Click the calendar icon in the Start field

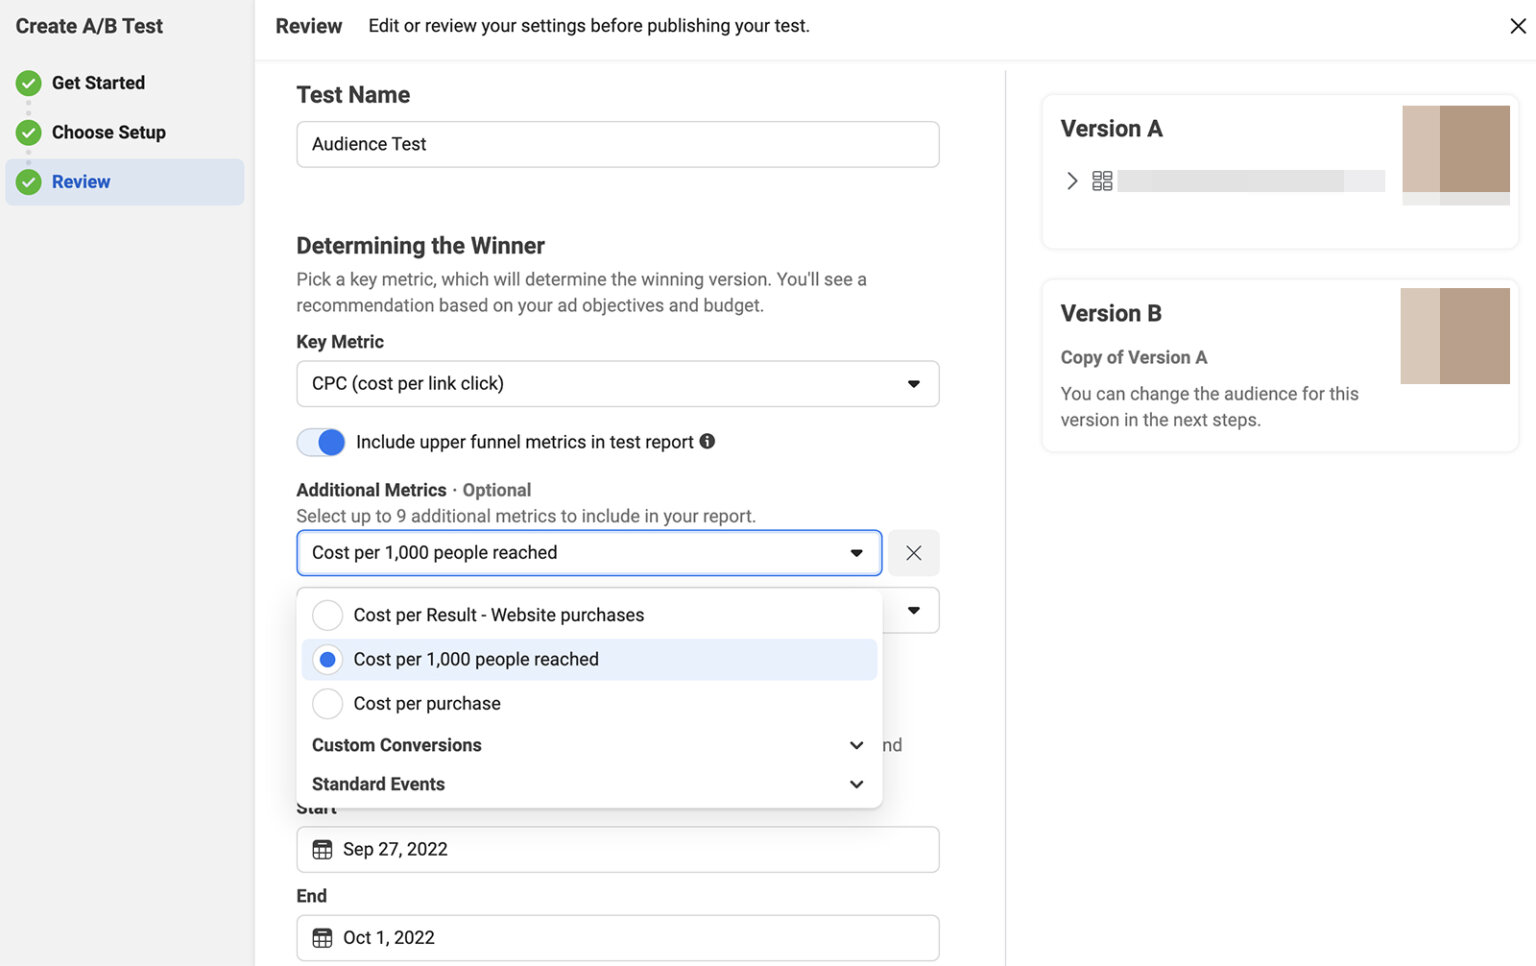point(322,849)
